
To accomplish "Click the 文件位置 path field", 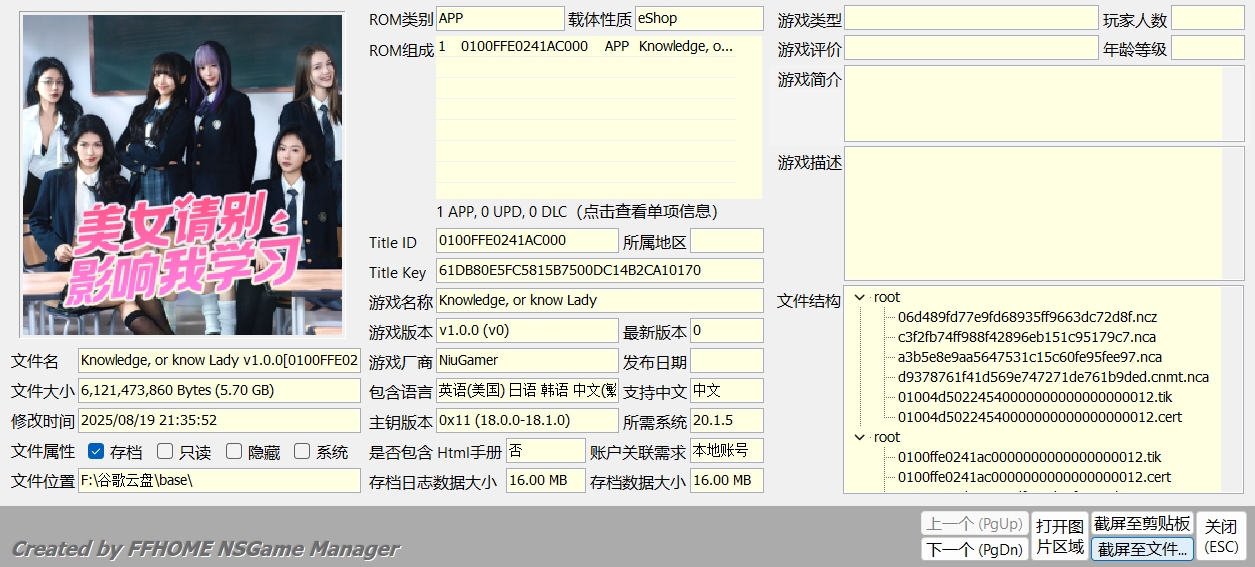I will [219, 480].
